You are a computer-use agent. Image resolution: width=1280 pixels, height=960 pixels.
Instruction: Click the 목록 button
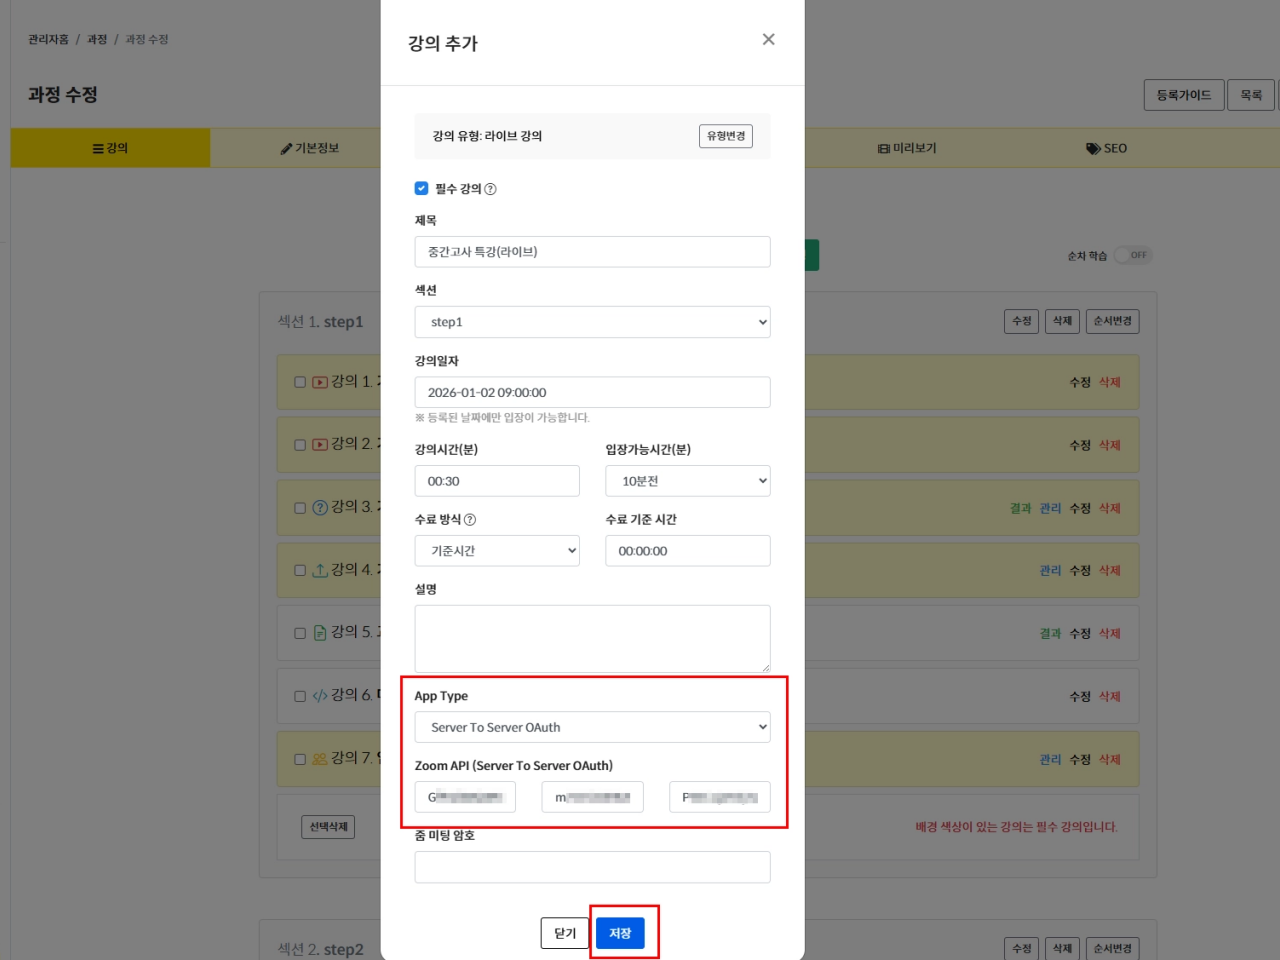click(1251, 95)
